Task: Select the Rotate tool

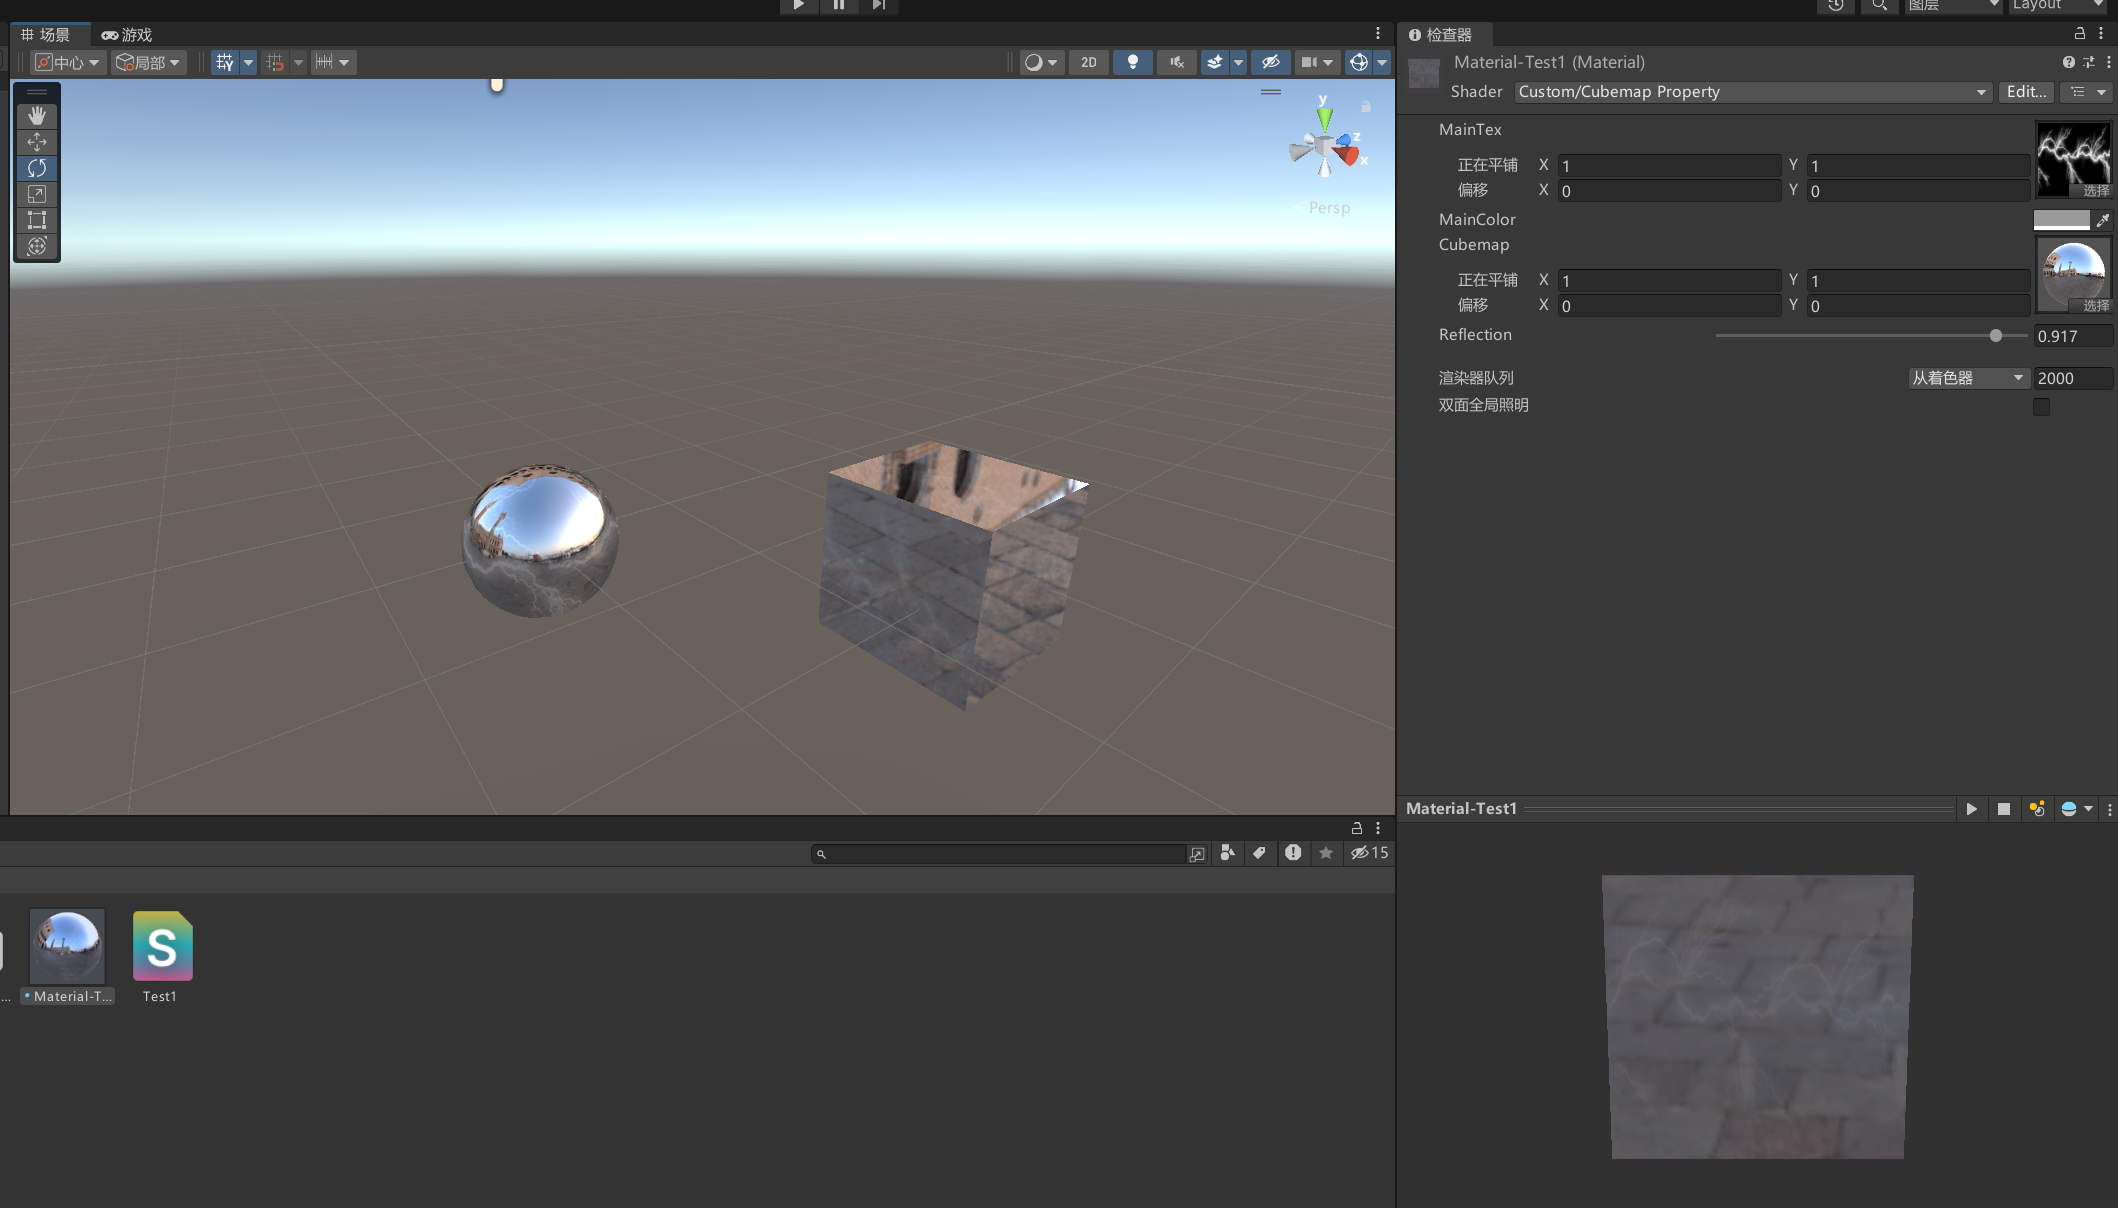Action: pos(37,168)
